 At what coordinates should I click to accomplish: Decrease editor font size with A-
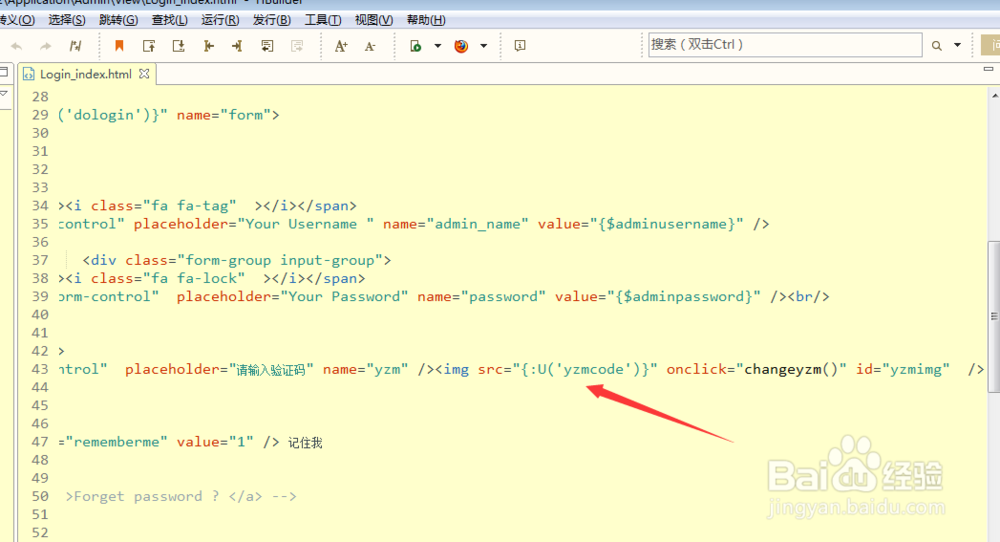(370, 46)
